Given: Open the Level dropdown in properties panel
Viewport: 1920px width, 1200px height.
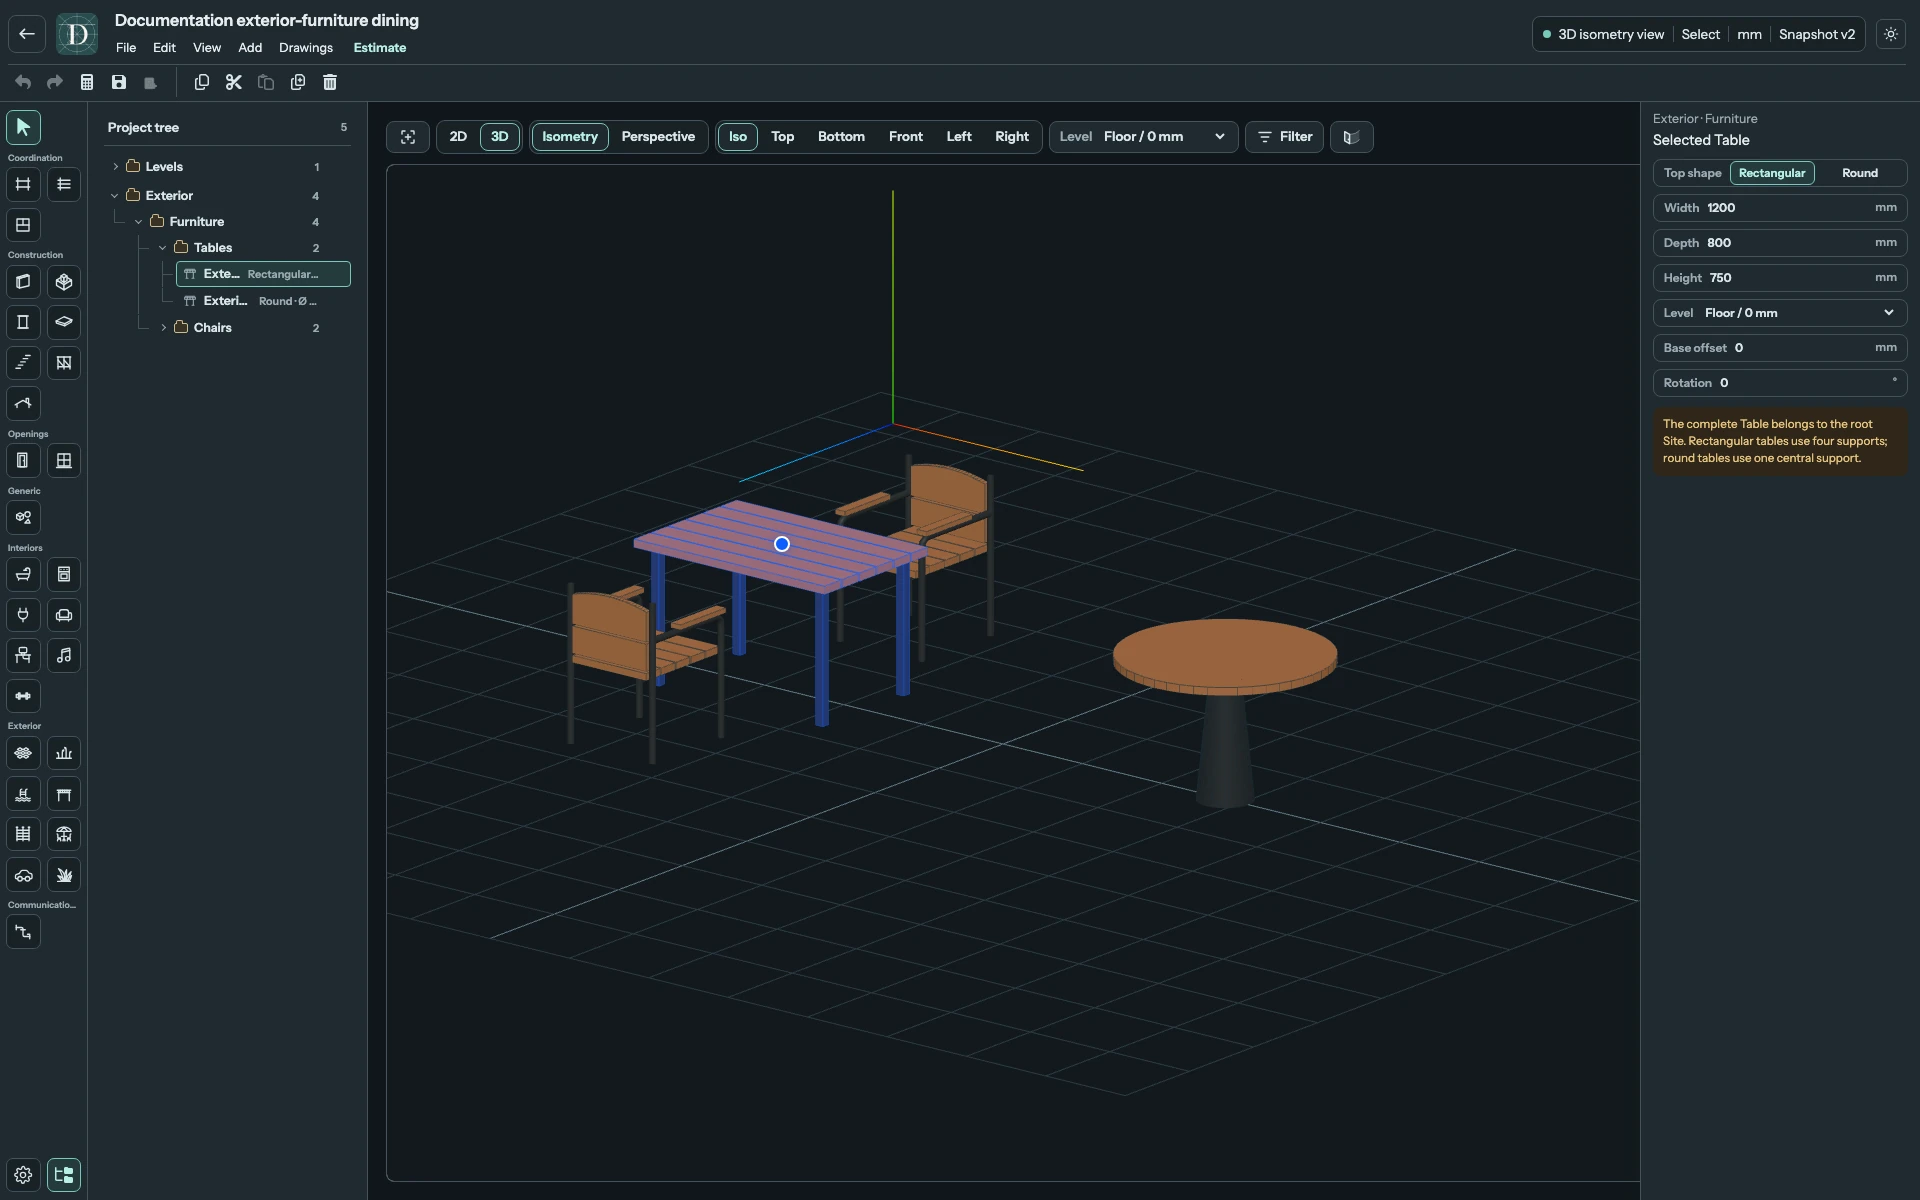Looking at the screenshot, I should click(1780, 313).
